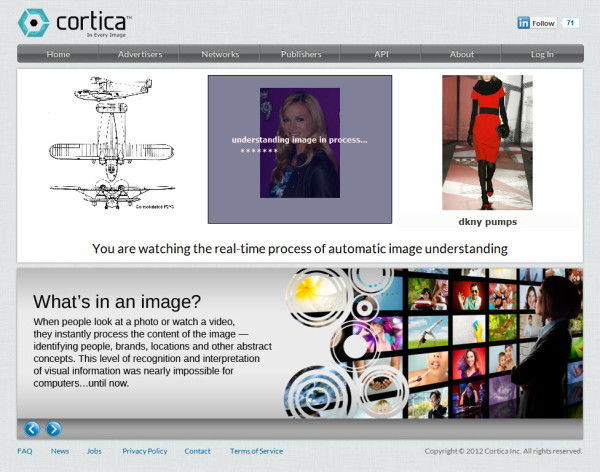Go to the Networks section
Screen dimensions: 600x472
(x=220, y=54)
